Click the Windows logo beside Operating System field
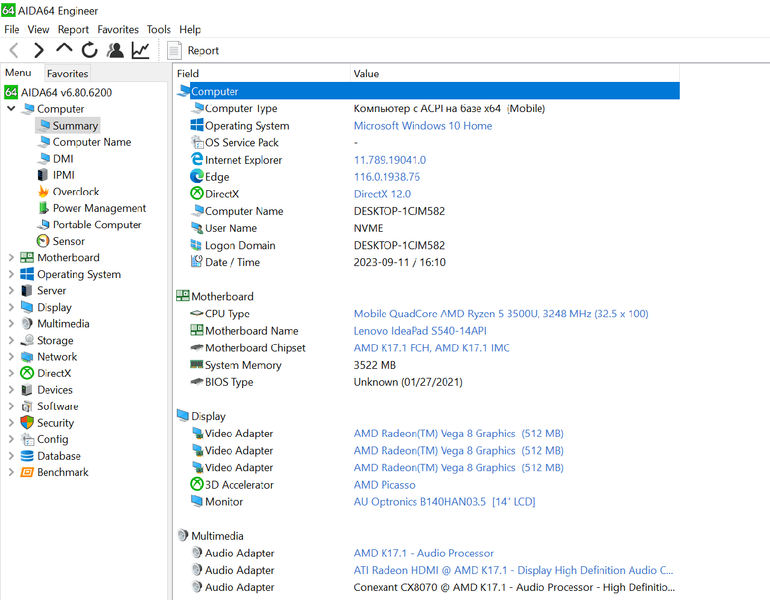Screen dimensions: 770x600 click(x=197, y=125)
